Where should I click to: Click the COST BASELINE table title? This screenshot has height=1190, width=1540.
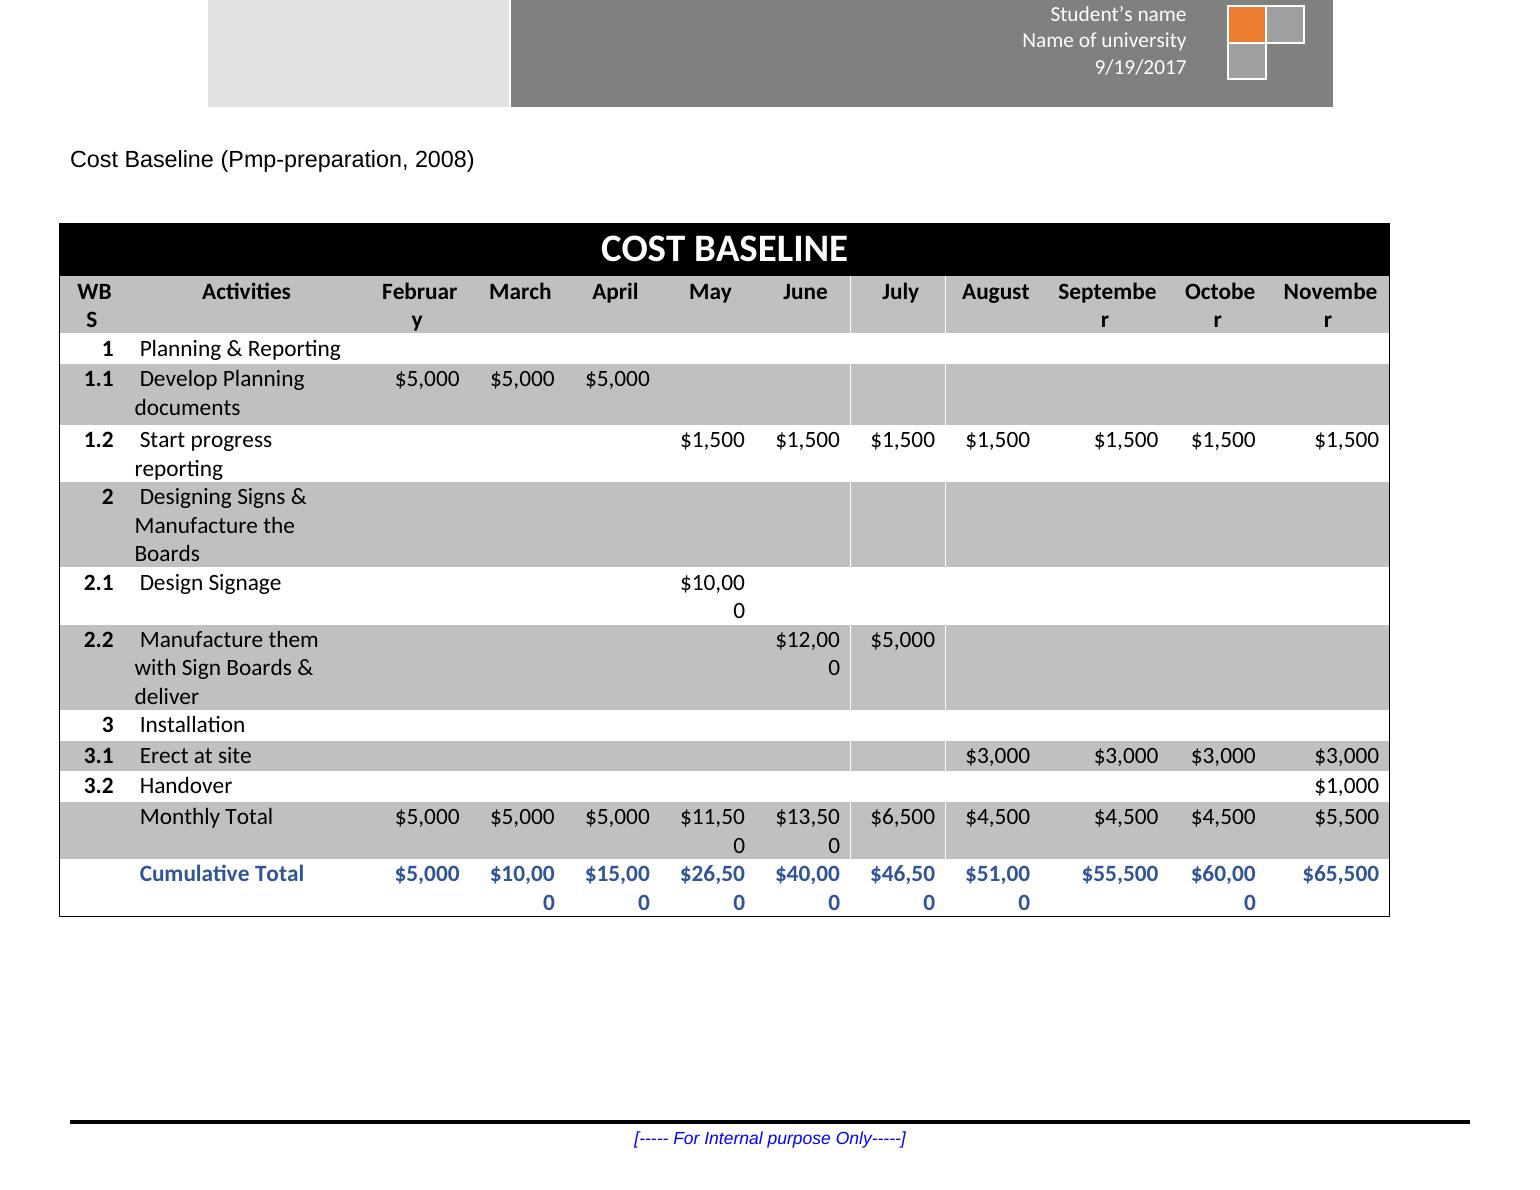(x=724, y=249)
